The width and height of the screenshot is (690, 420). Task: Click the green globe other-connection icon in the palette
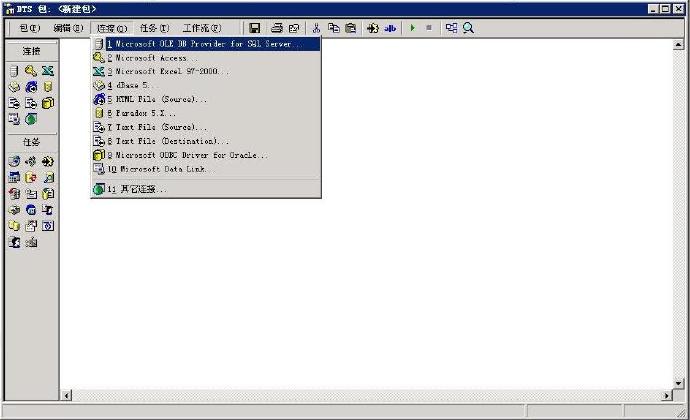(x=31, y=119)
